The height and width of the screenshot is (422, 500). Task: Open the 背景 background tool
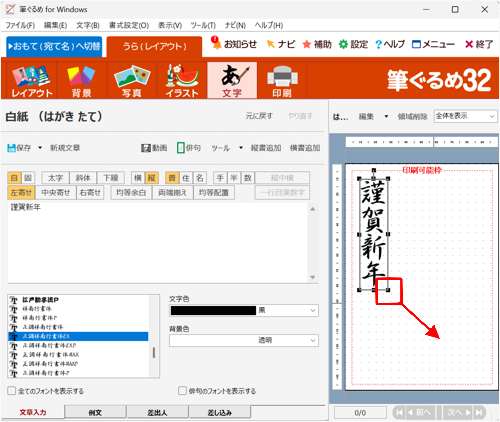82,80
